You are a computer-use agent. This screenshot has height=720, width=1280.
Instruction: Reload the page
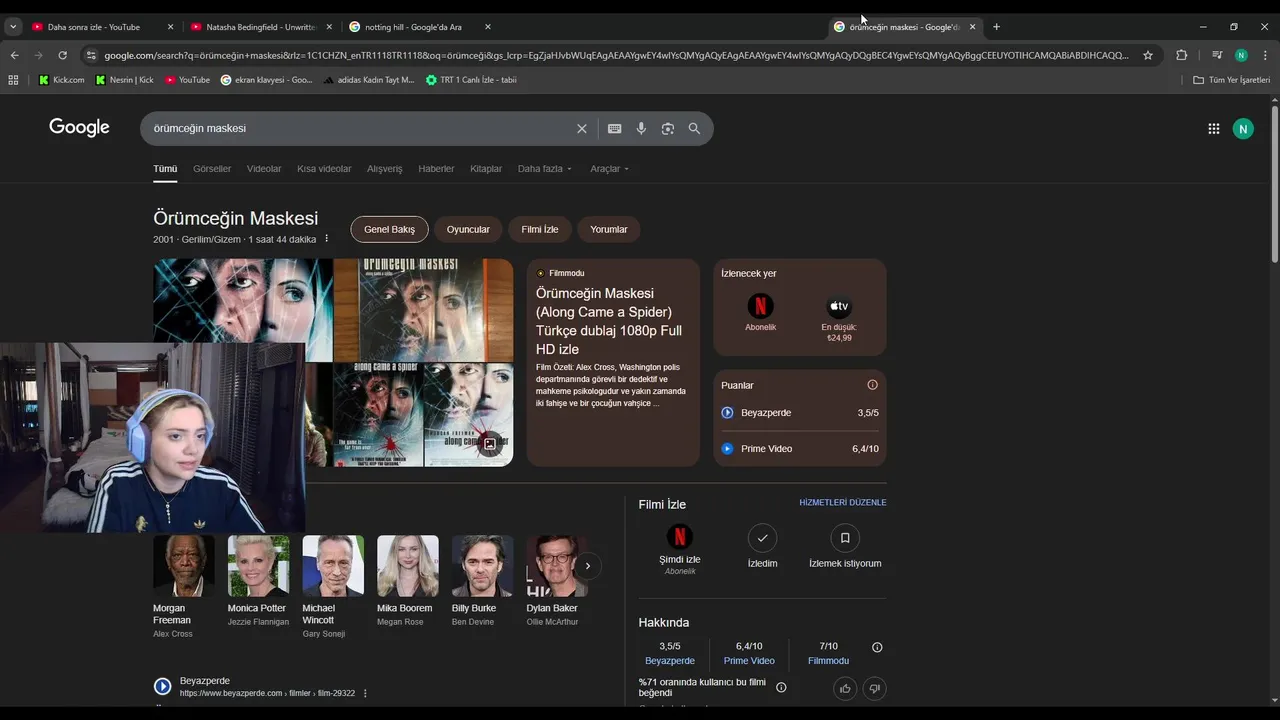(x=63, y=55)
